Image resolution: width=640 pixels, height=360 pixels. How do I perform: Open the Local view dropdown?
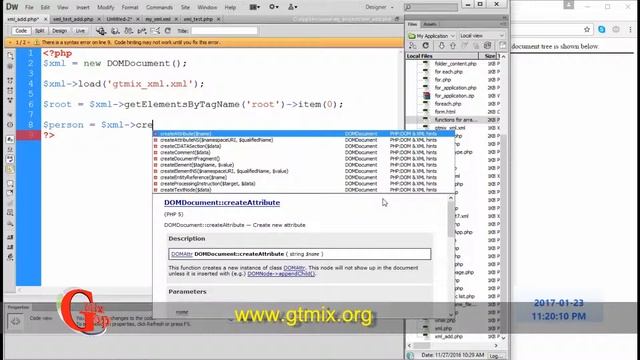pos(482,36)
